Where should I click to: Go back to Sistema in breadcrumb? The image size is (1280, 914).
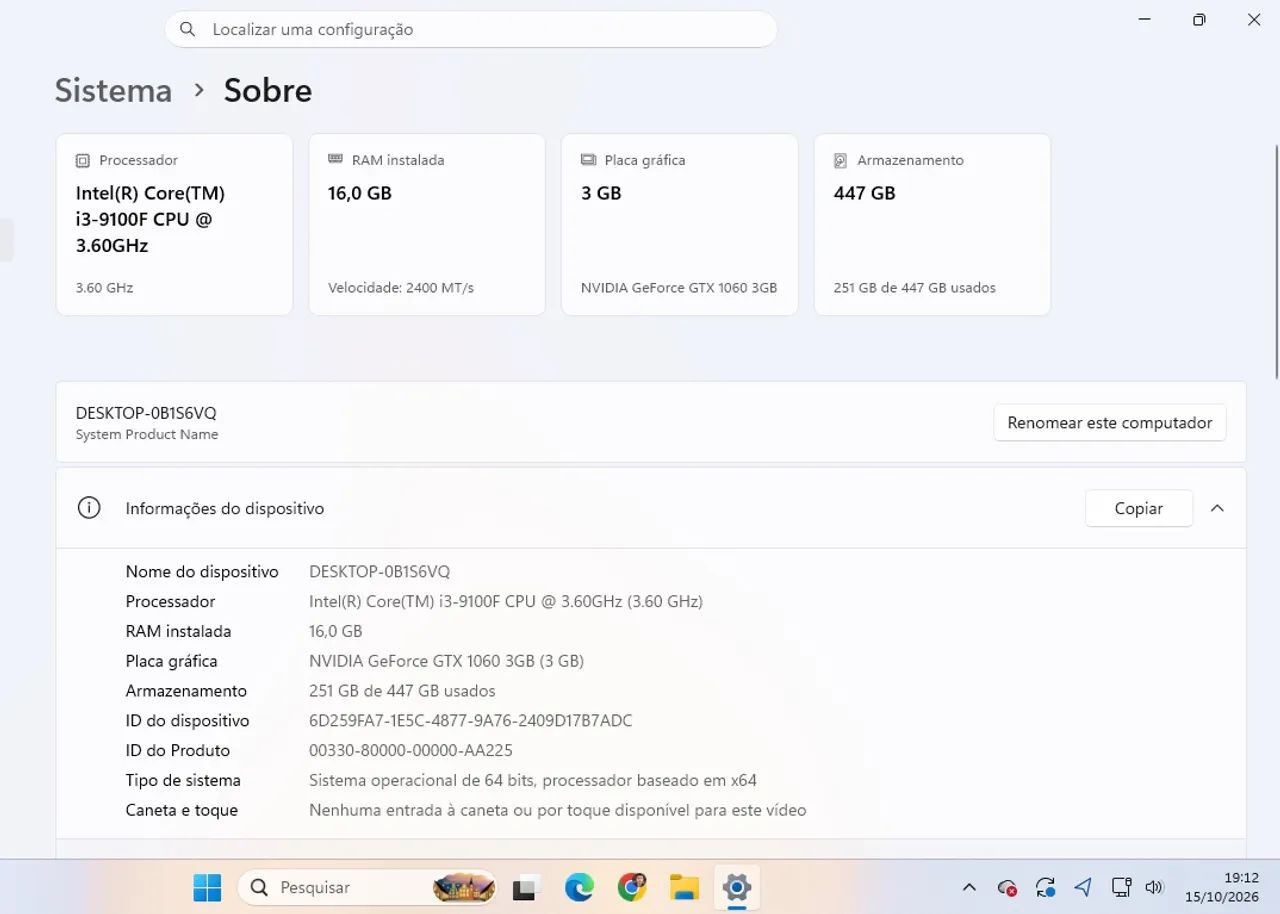pos(113,90)
